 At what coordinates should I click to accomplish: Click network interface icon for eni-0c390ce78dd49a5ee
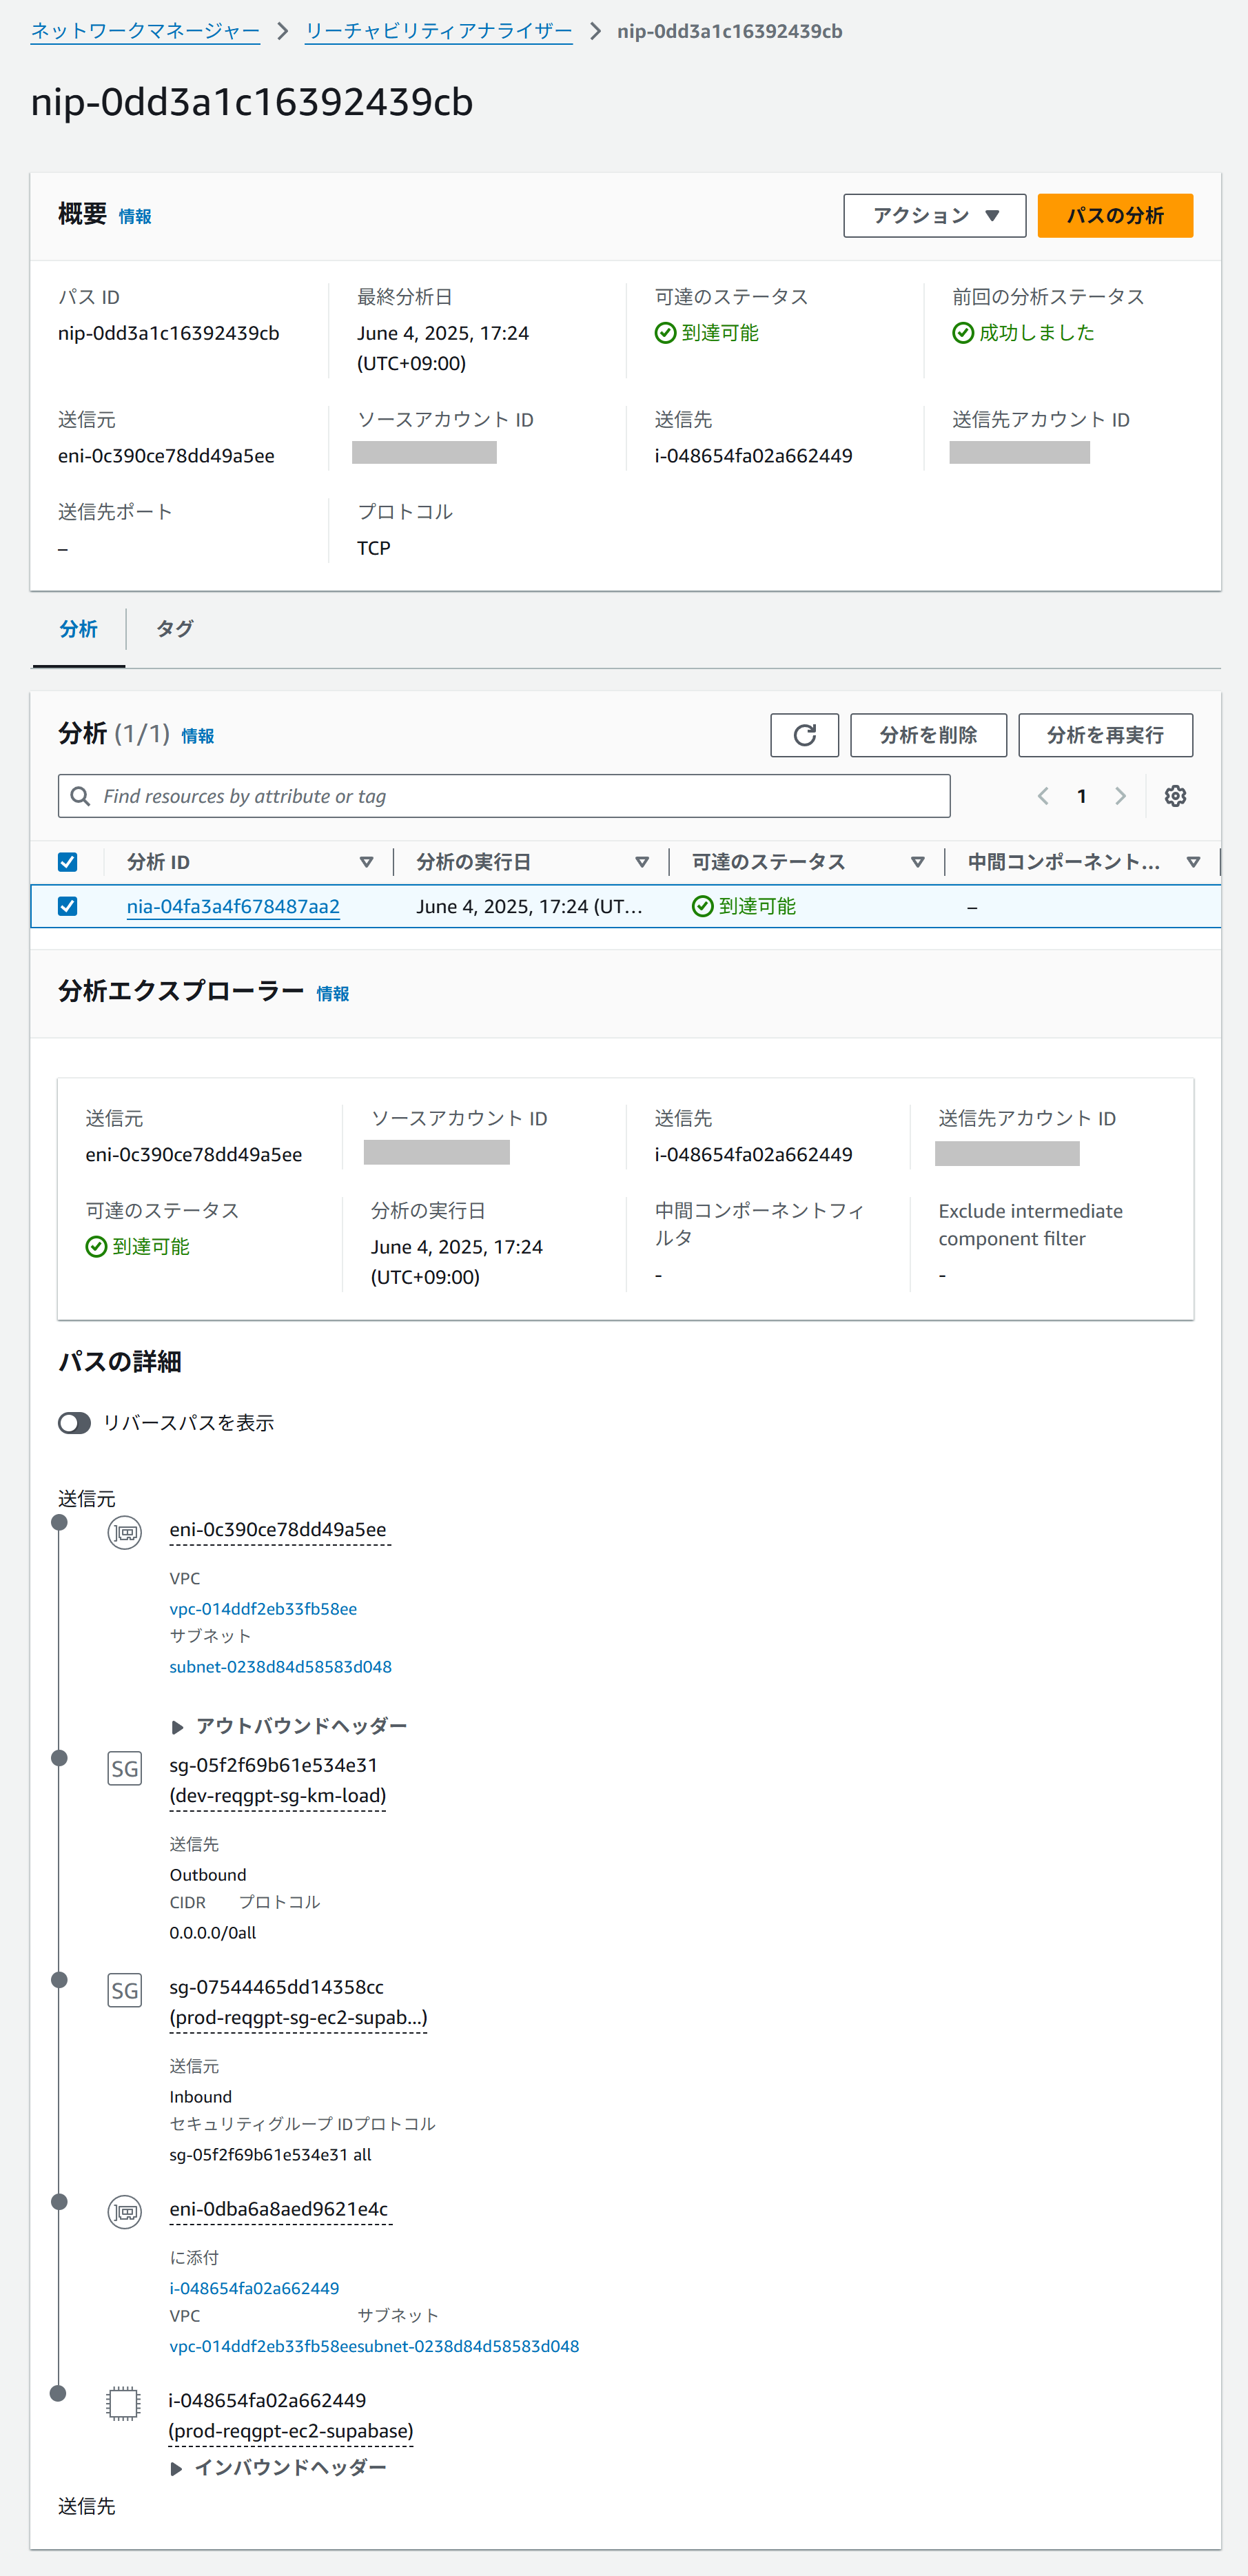125,1532
